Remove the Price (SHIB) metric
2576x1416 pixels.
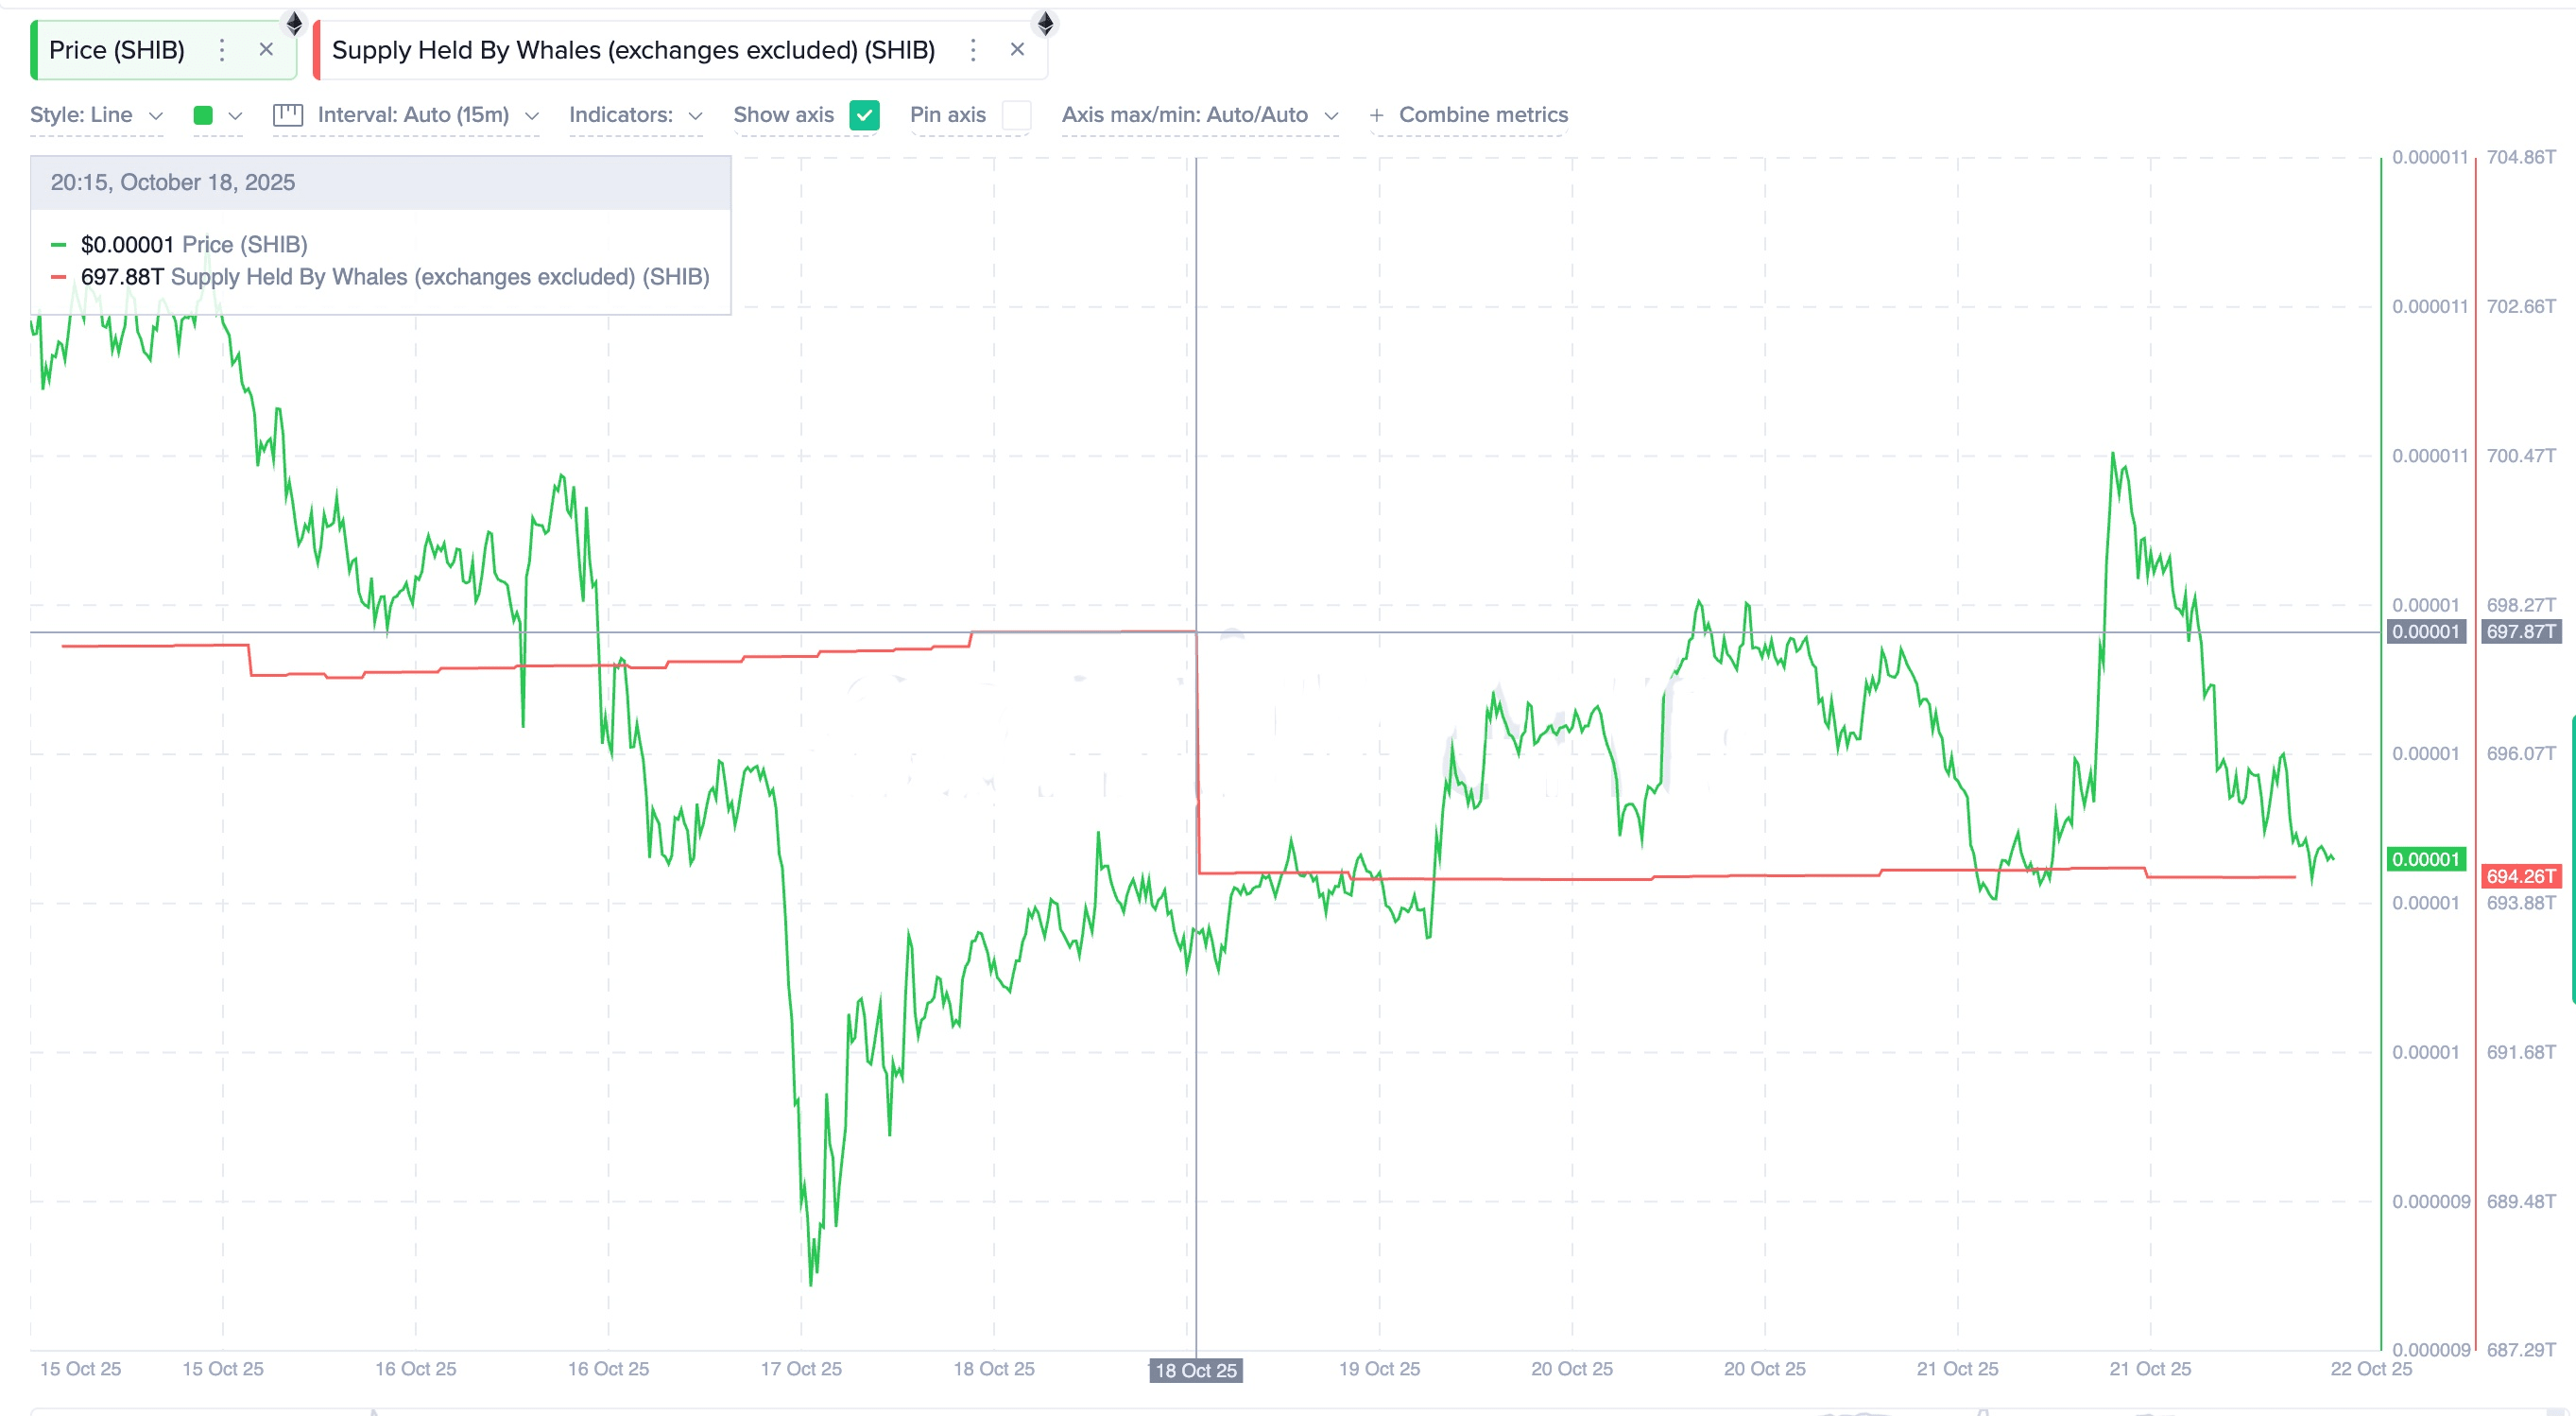(266, 49)
